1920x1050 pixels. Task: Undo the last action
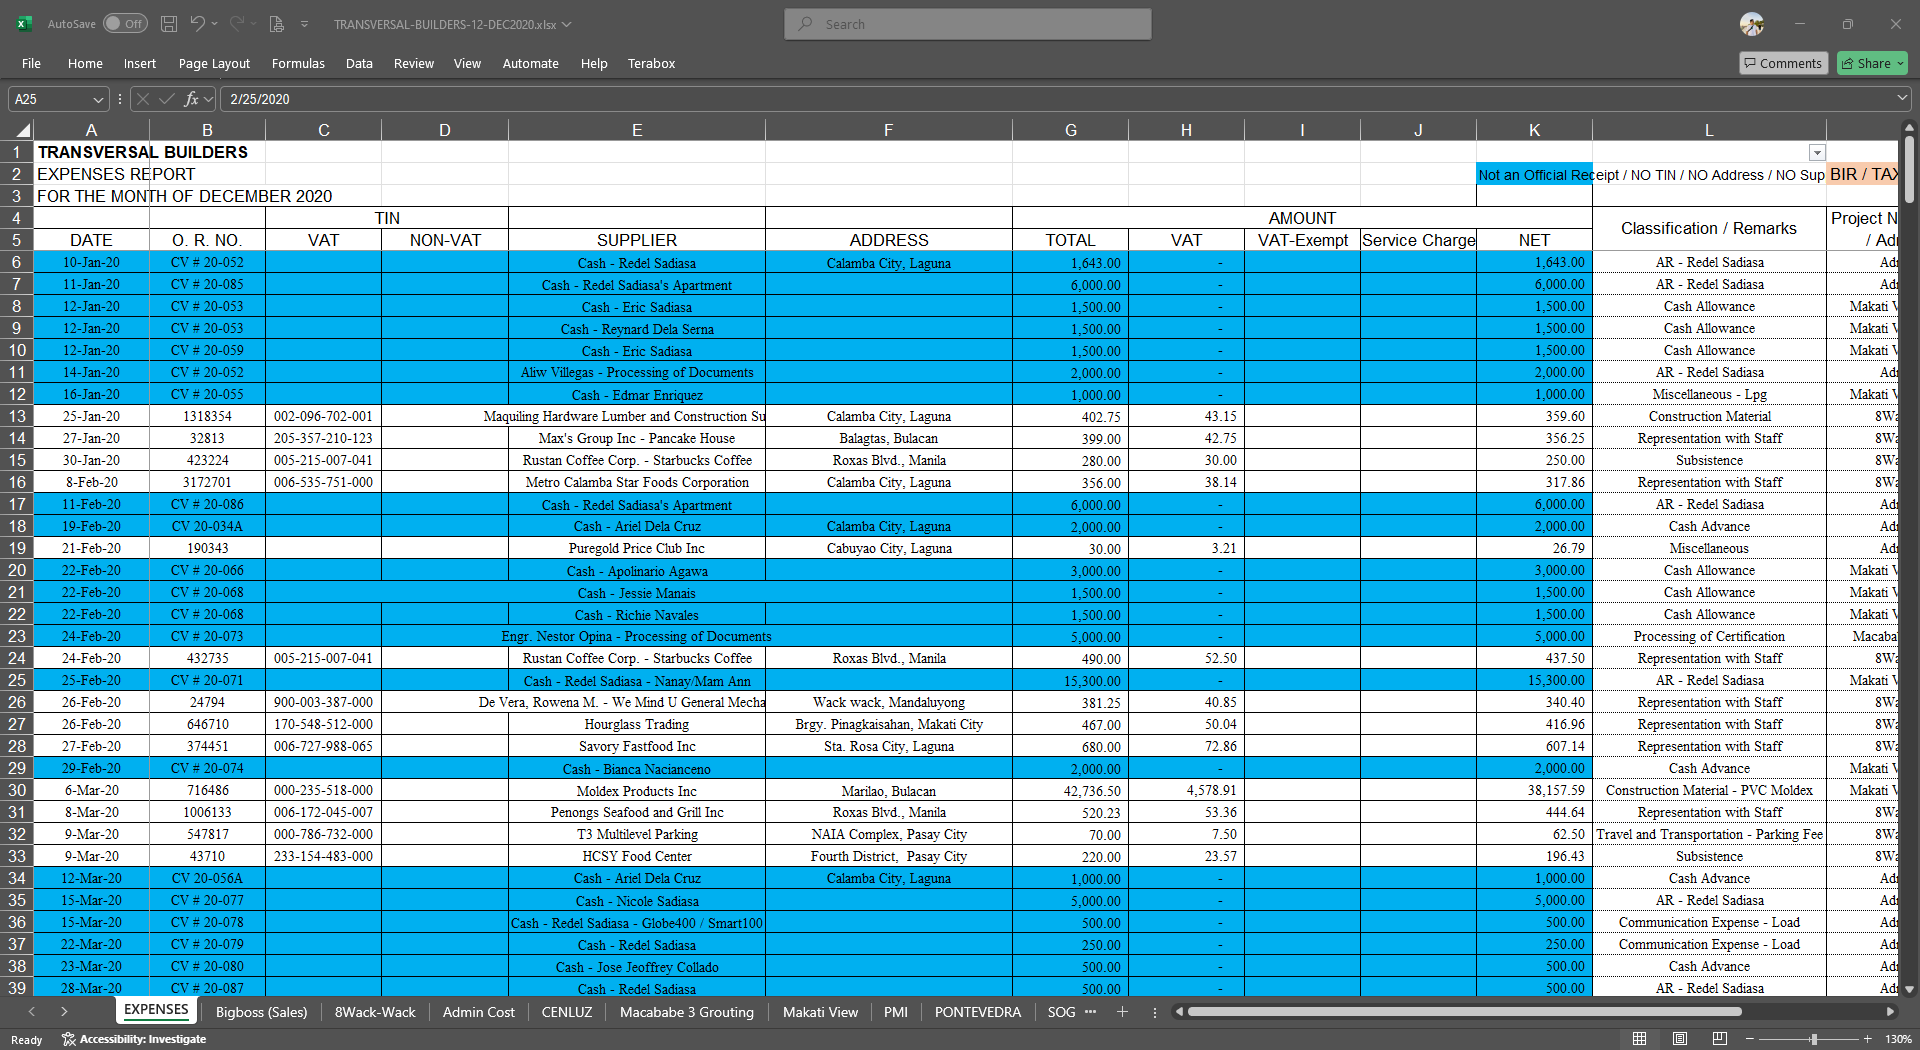tap(198, 24)
